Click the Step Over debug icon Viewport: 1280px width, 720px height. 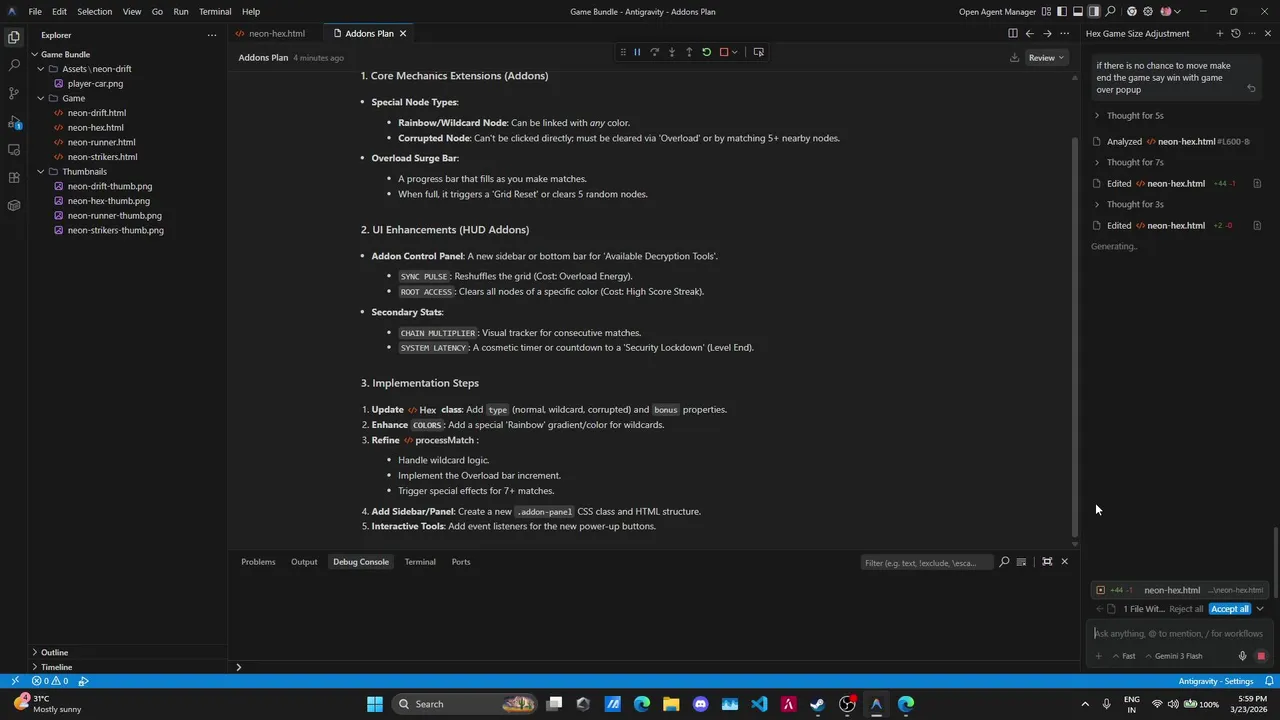(654, 52)
